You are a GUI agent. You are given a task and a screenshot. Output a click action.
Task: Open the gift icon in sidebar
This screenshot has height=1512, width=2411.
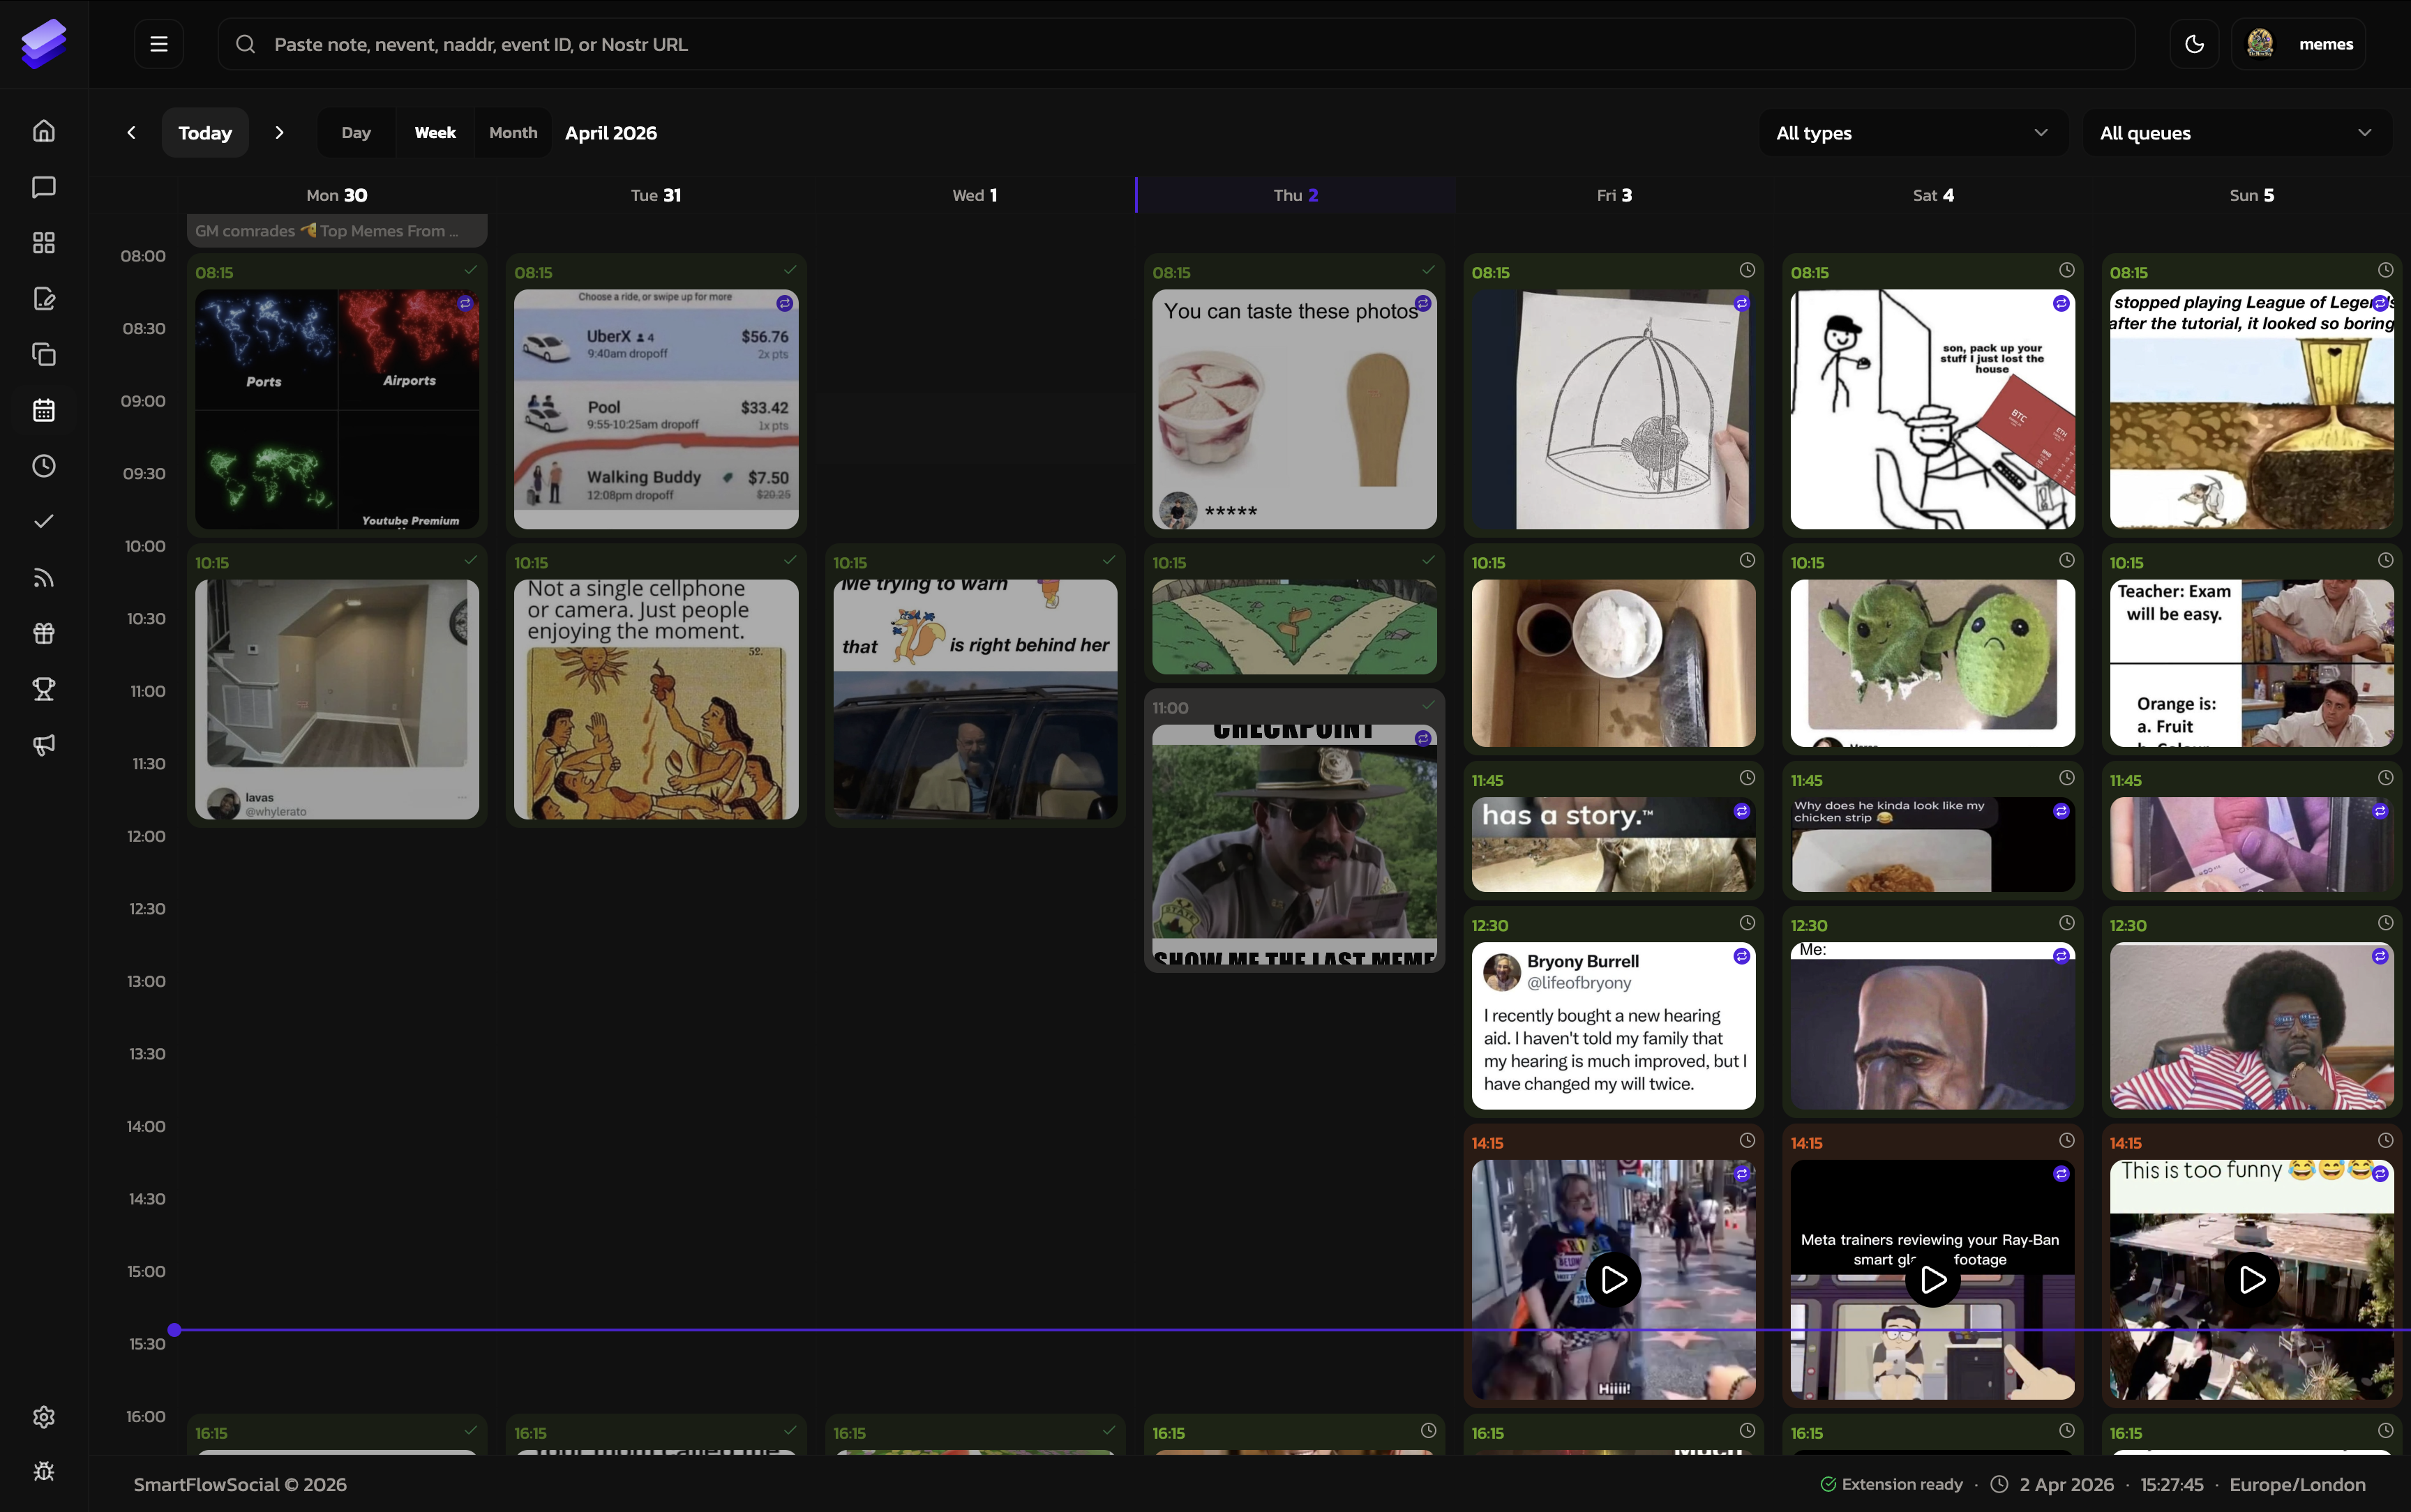click(44, 633)
